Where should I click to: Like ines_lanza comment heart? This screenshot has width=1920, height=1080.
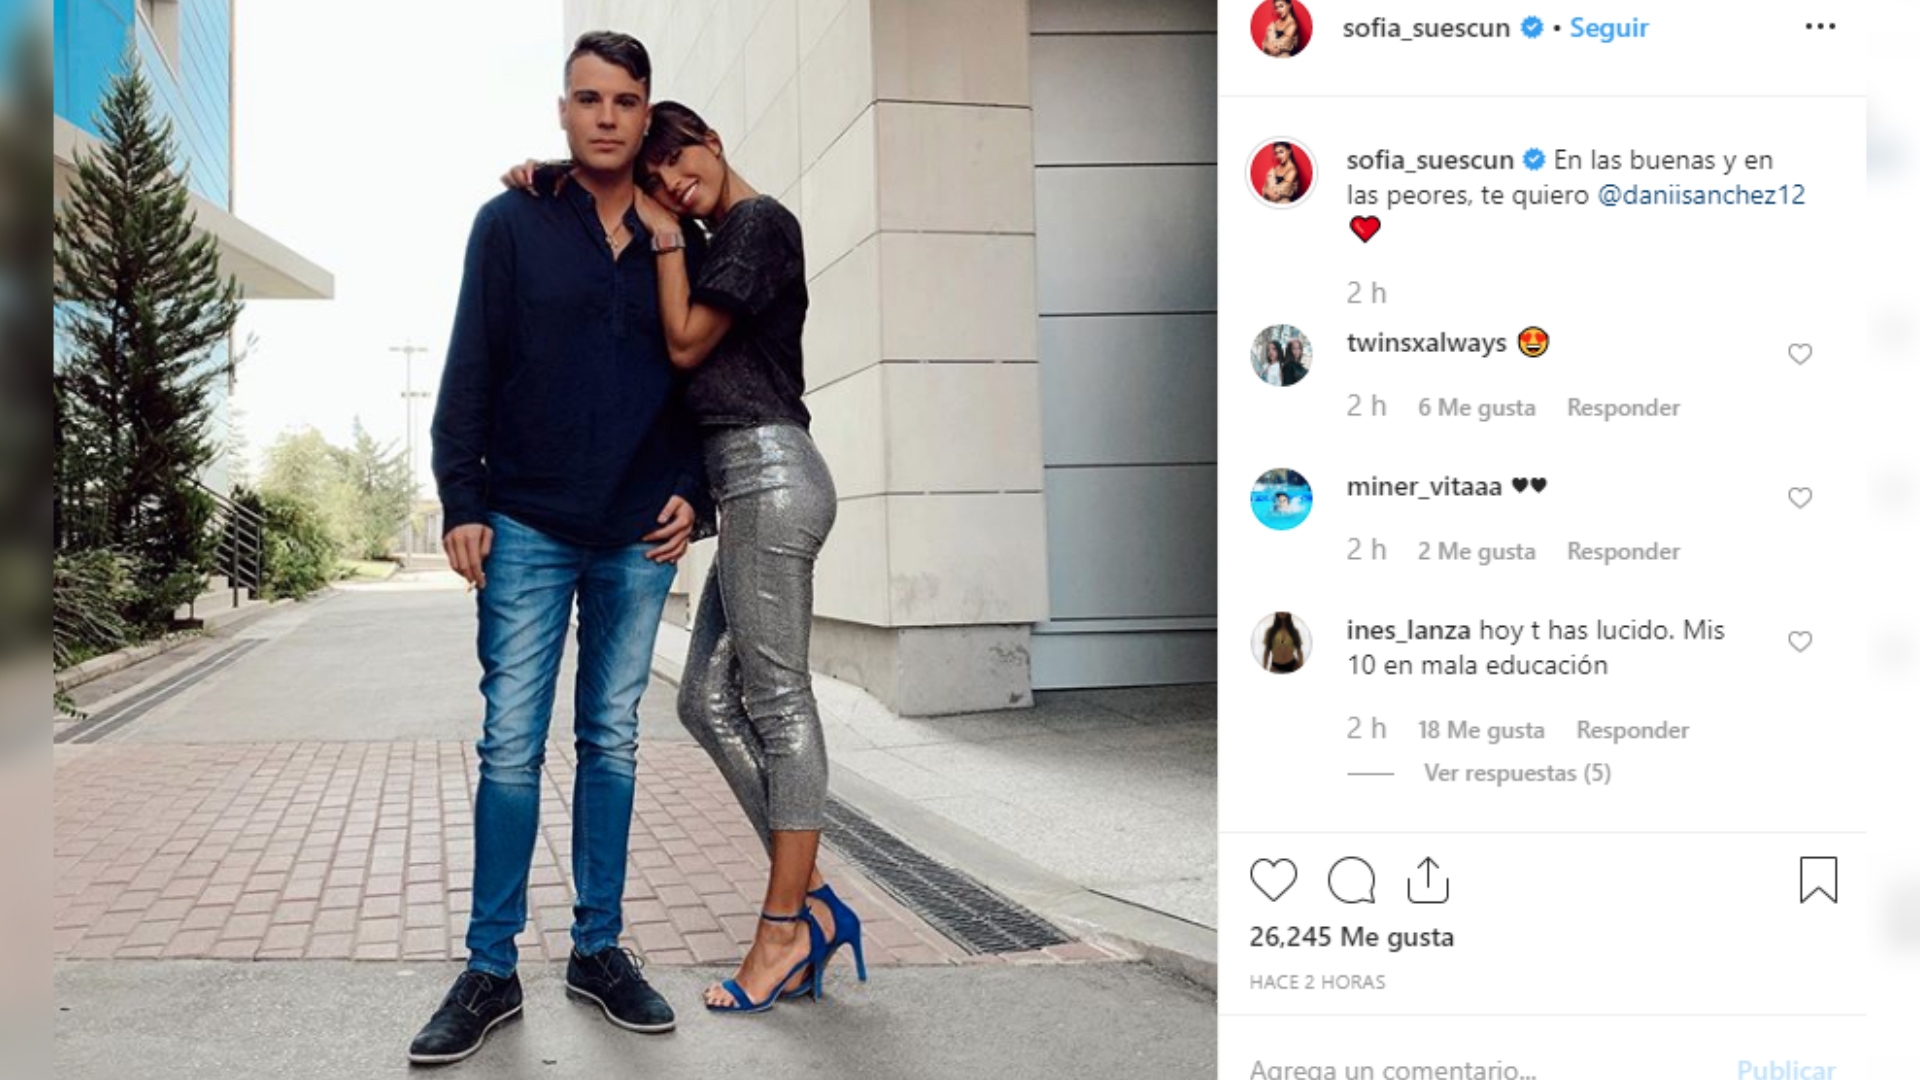pos(1800,642)
